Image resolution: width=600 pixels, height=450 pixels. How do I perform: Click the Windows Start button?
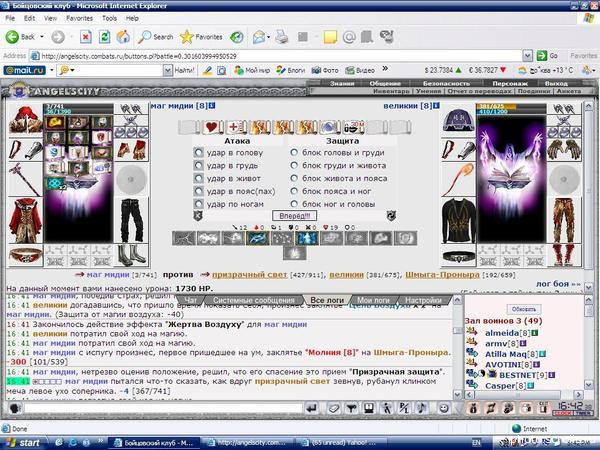coord(22,443)
